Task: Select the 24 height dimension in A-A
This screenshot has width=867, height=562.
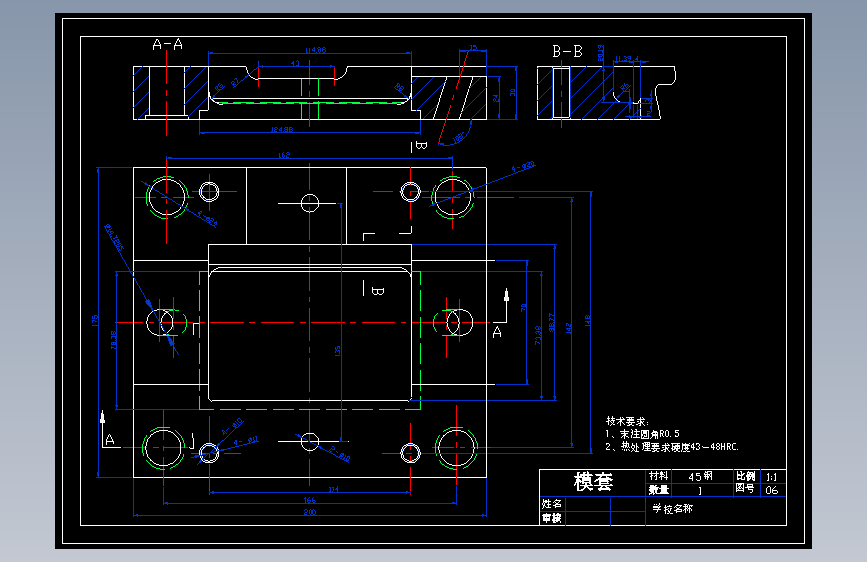Action: [495, 98]
